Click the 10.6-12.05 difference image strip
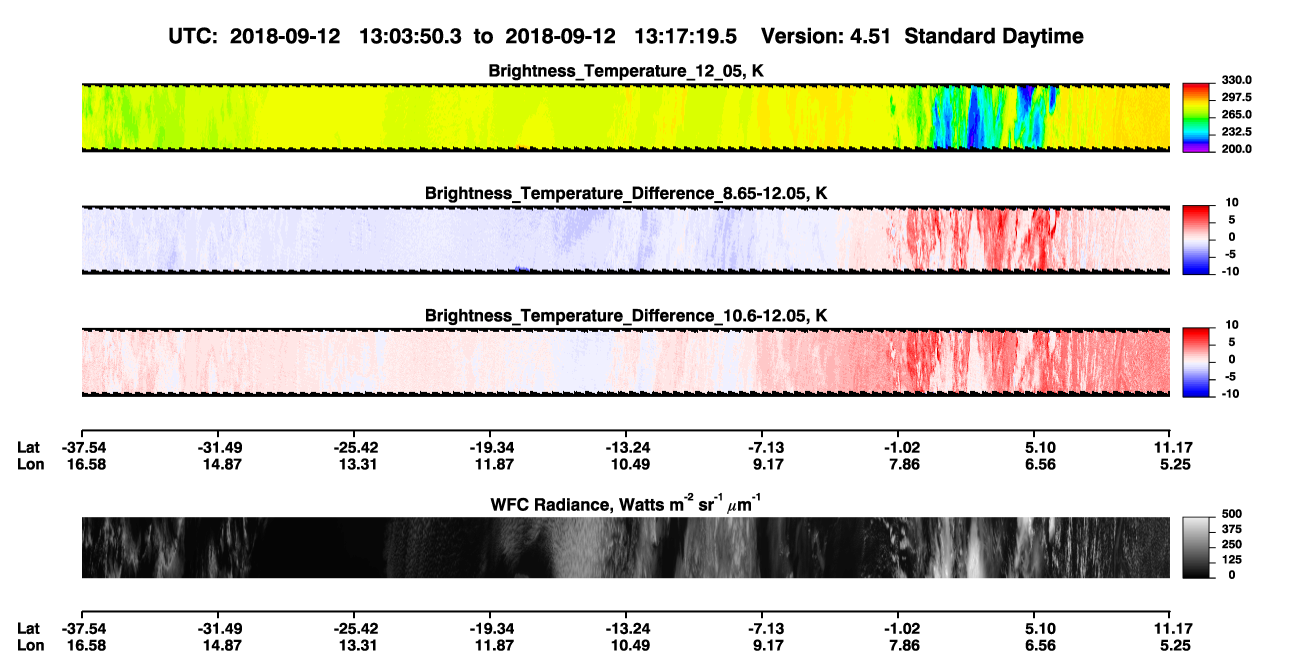 click(x=625, y=361)
